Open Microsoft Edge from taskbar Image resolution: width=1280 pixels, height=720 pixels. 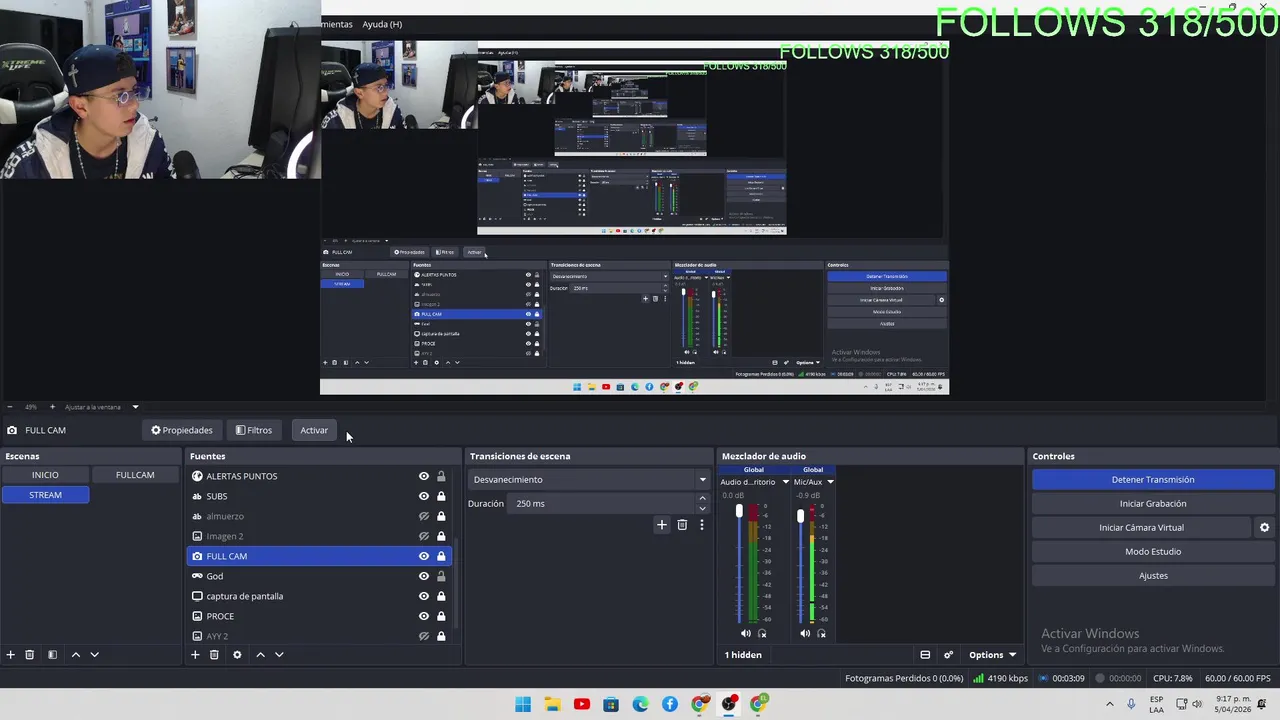click(x=640, y=704)
